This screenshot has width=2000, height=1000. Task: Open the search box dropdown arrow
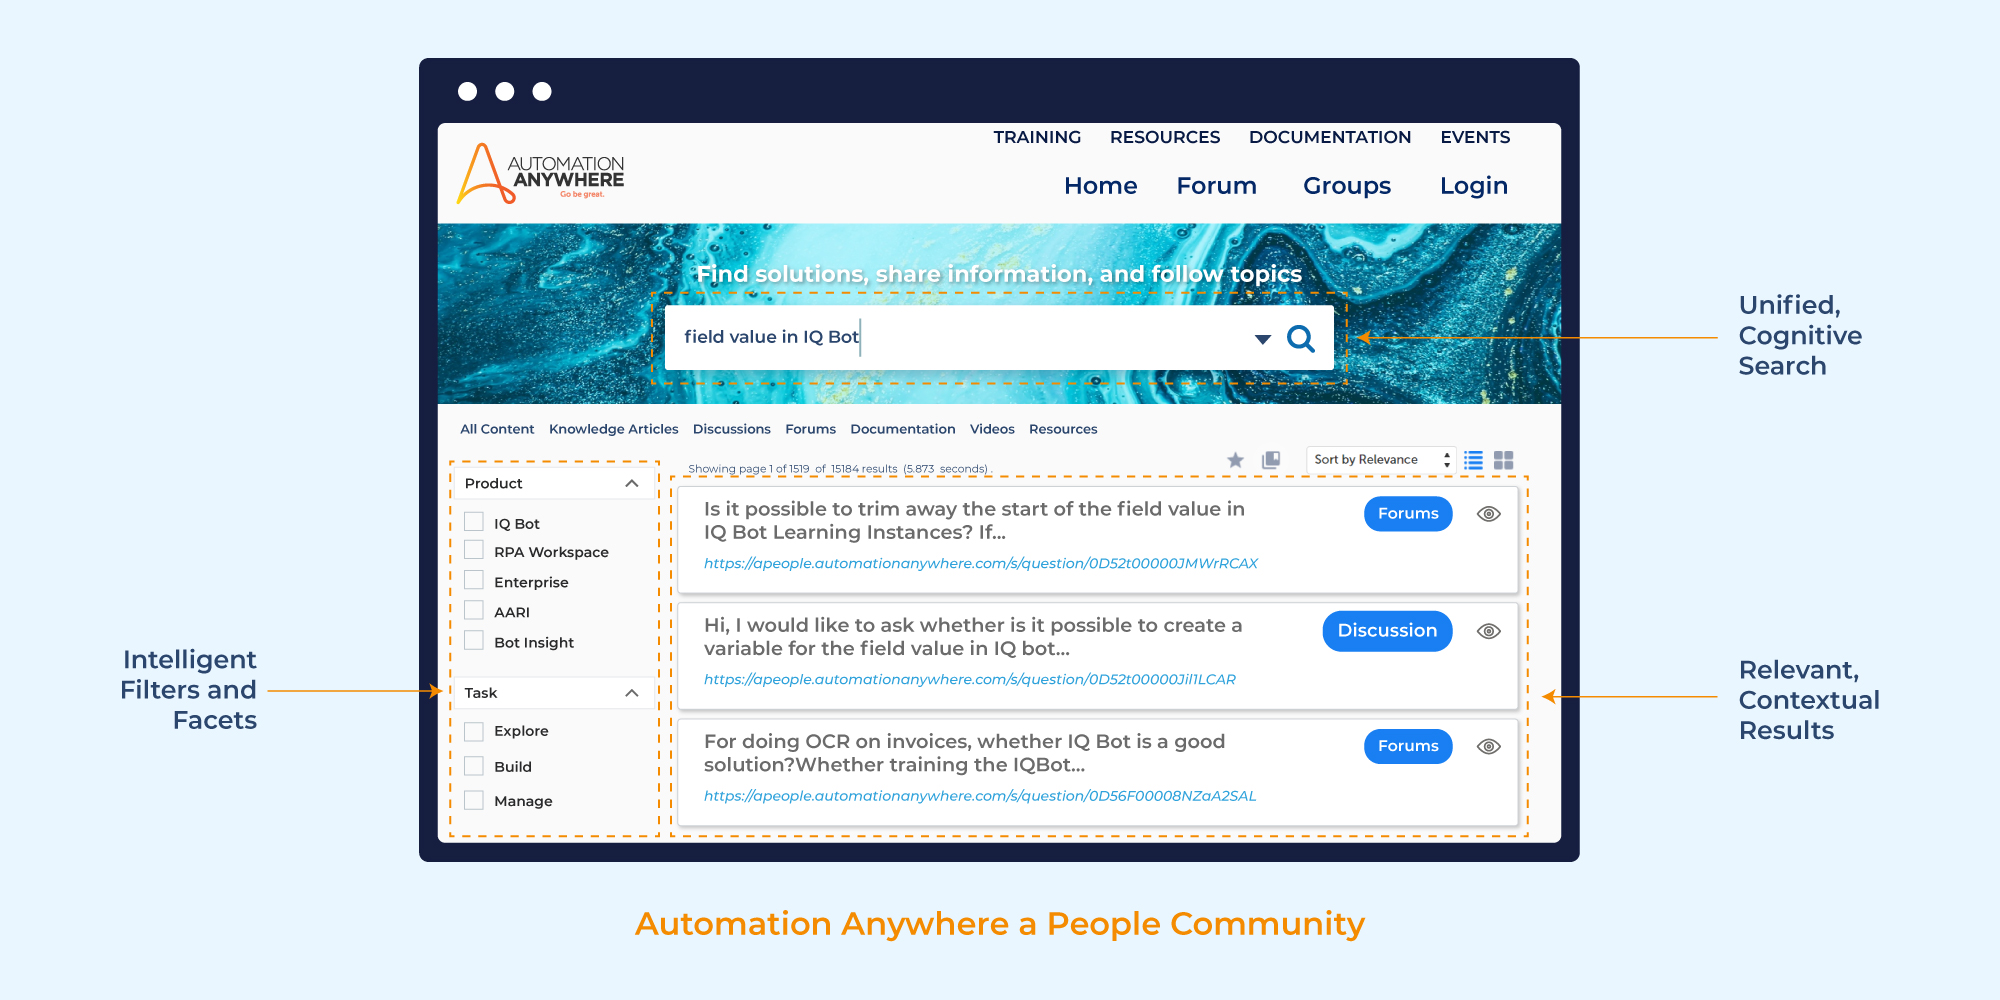click(x=1263, y=339)
